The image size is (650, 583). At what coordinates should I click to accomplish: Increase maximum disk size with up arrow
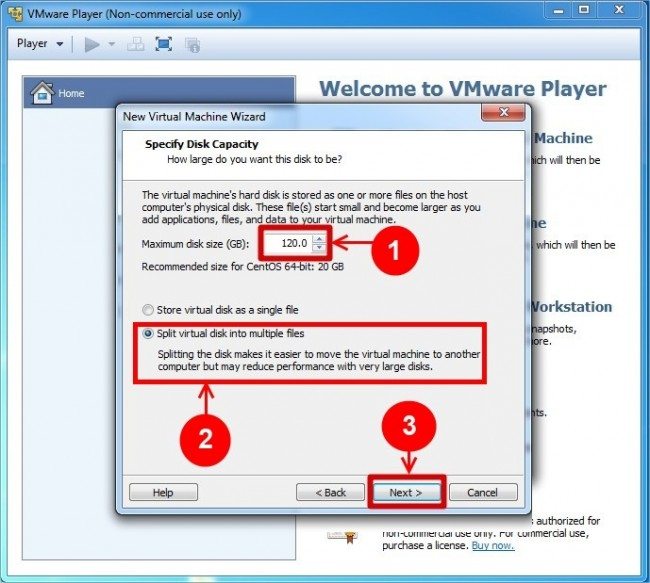pos(319,239)
